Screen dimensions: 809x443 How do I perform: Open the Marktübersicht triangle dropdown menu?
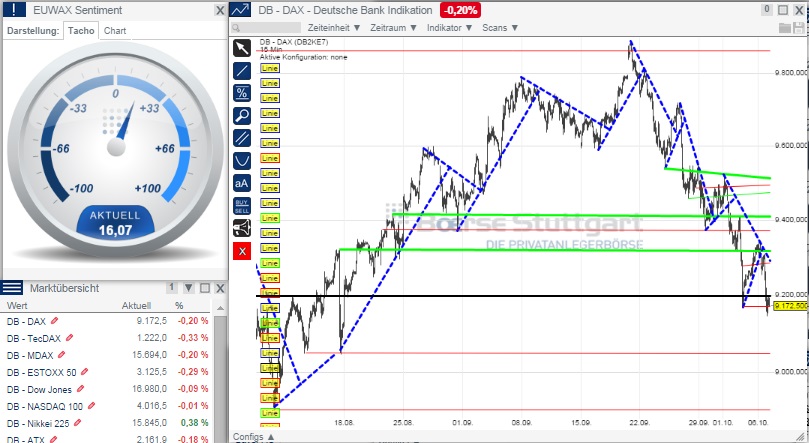188,288
